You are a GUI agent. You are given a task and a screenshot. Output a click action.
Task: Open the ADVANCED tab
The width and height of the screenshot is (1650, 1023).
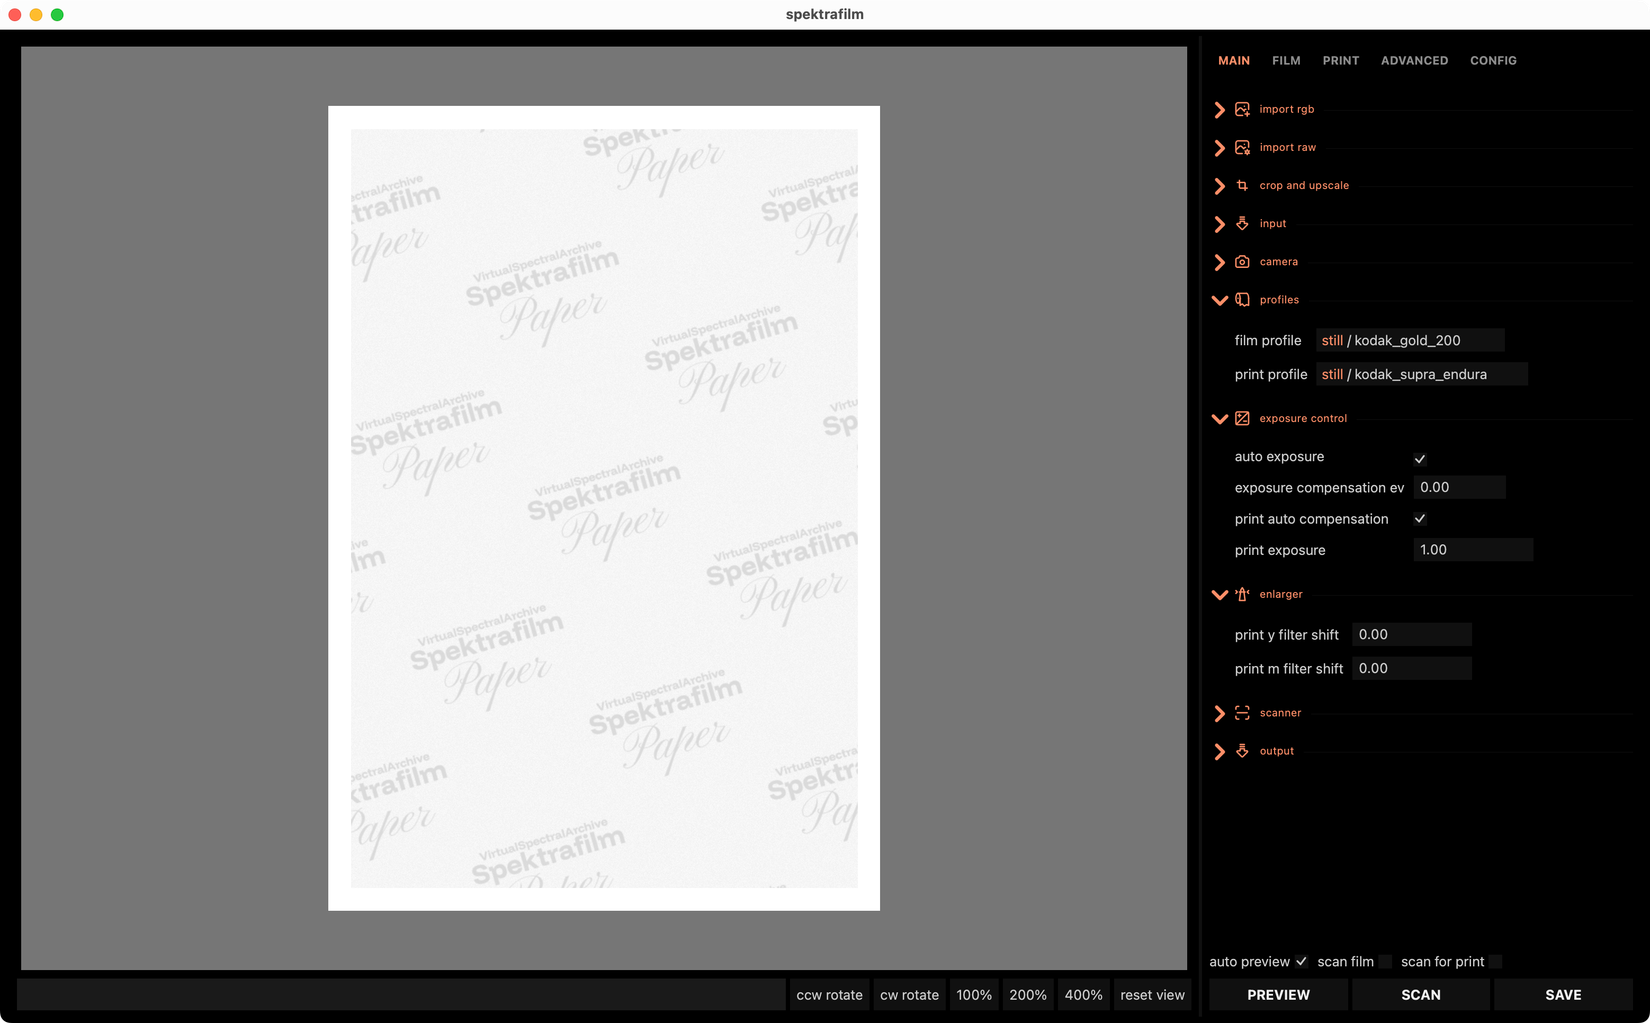tap(1414, 61)
